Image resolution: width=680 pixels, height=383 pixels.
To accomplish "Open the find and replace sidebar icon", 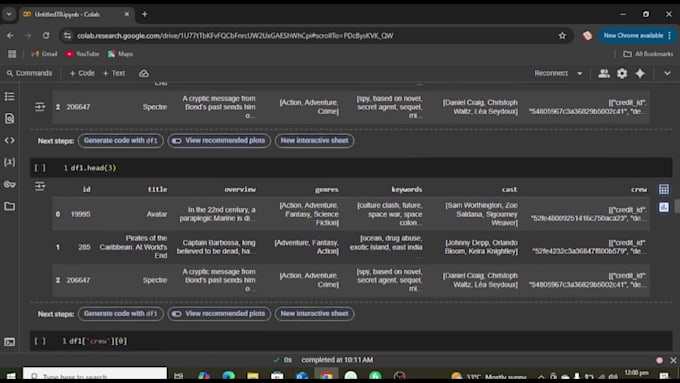I will click(10, 118).
